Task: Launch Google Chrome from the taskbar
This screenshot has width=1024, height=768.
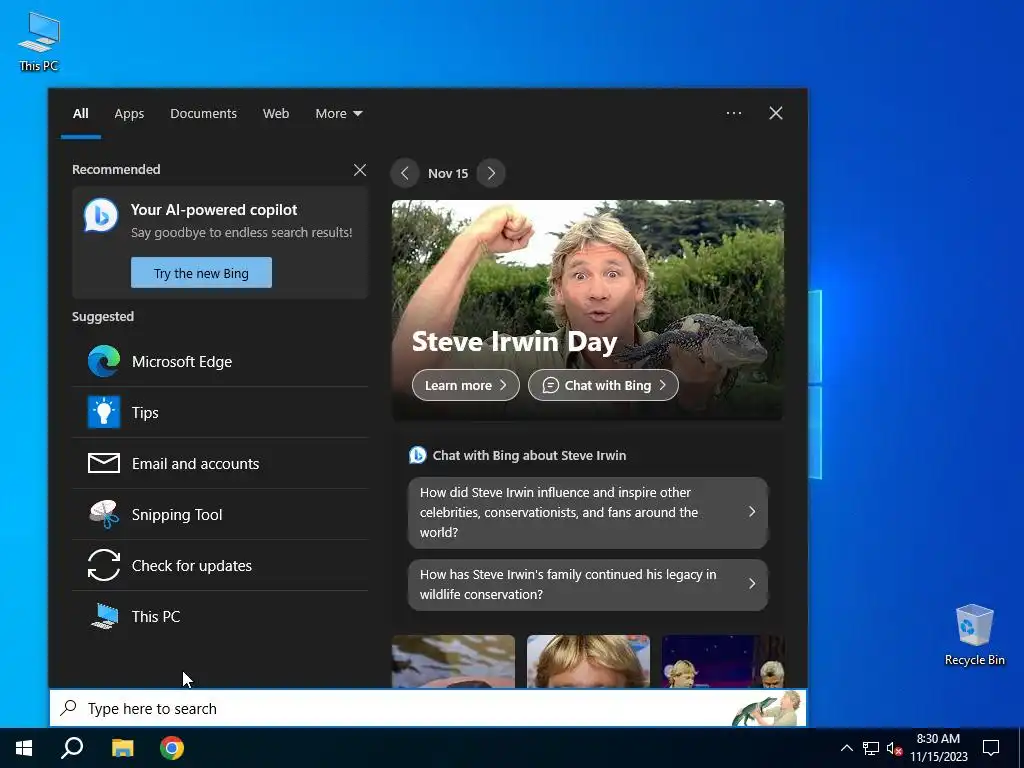Action: [172, 748]
